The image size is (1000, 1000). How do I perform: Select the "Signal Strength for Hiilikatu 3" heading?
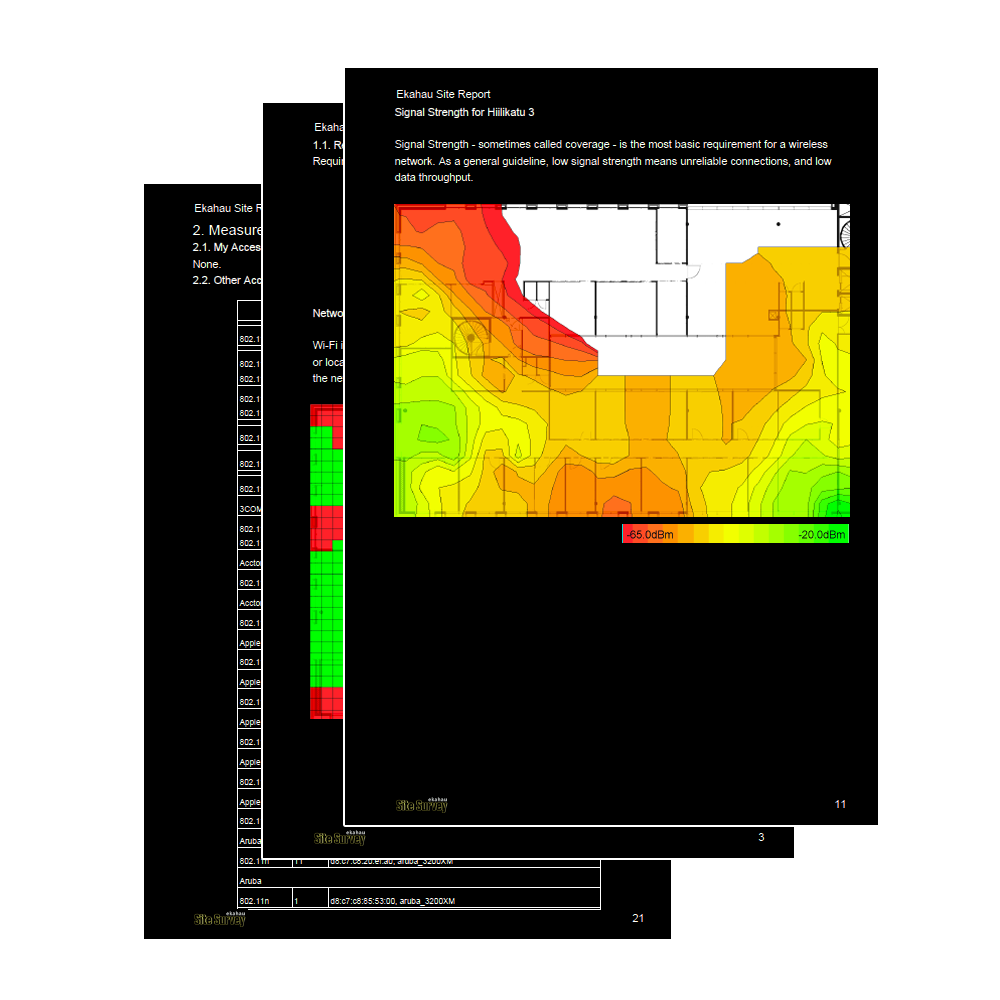pos(464,112)
